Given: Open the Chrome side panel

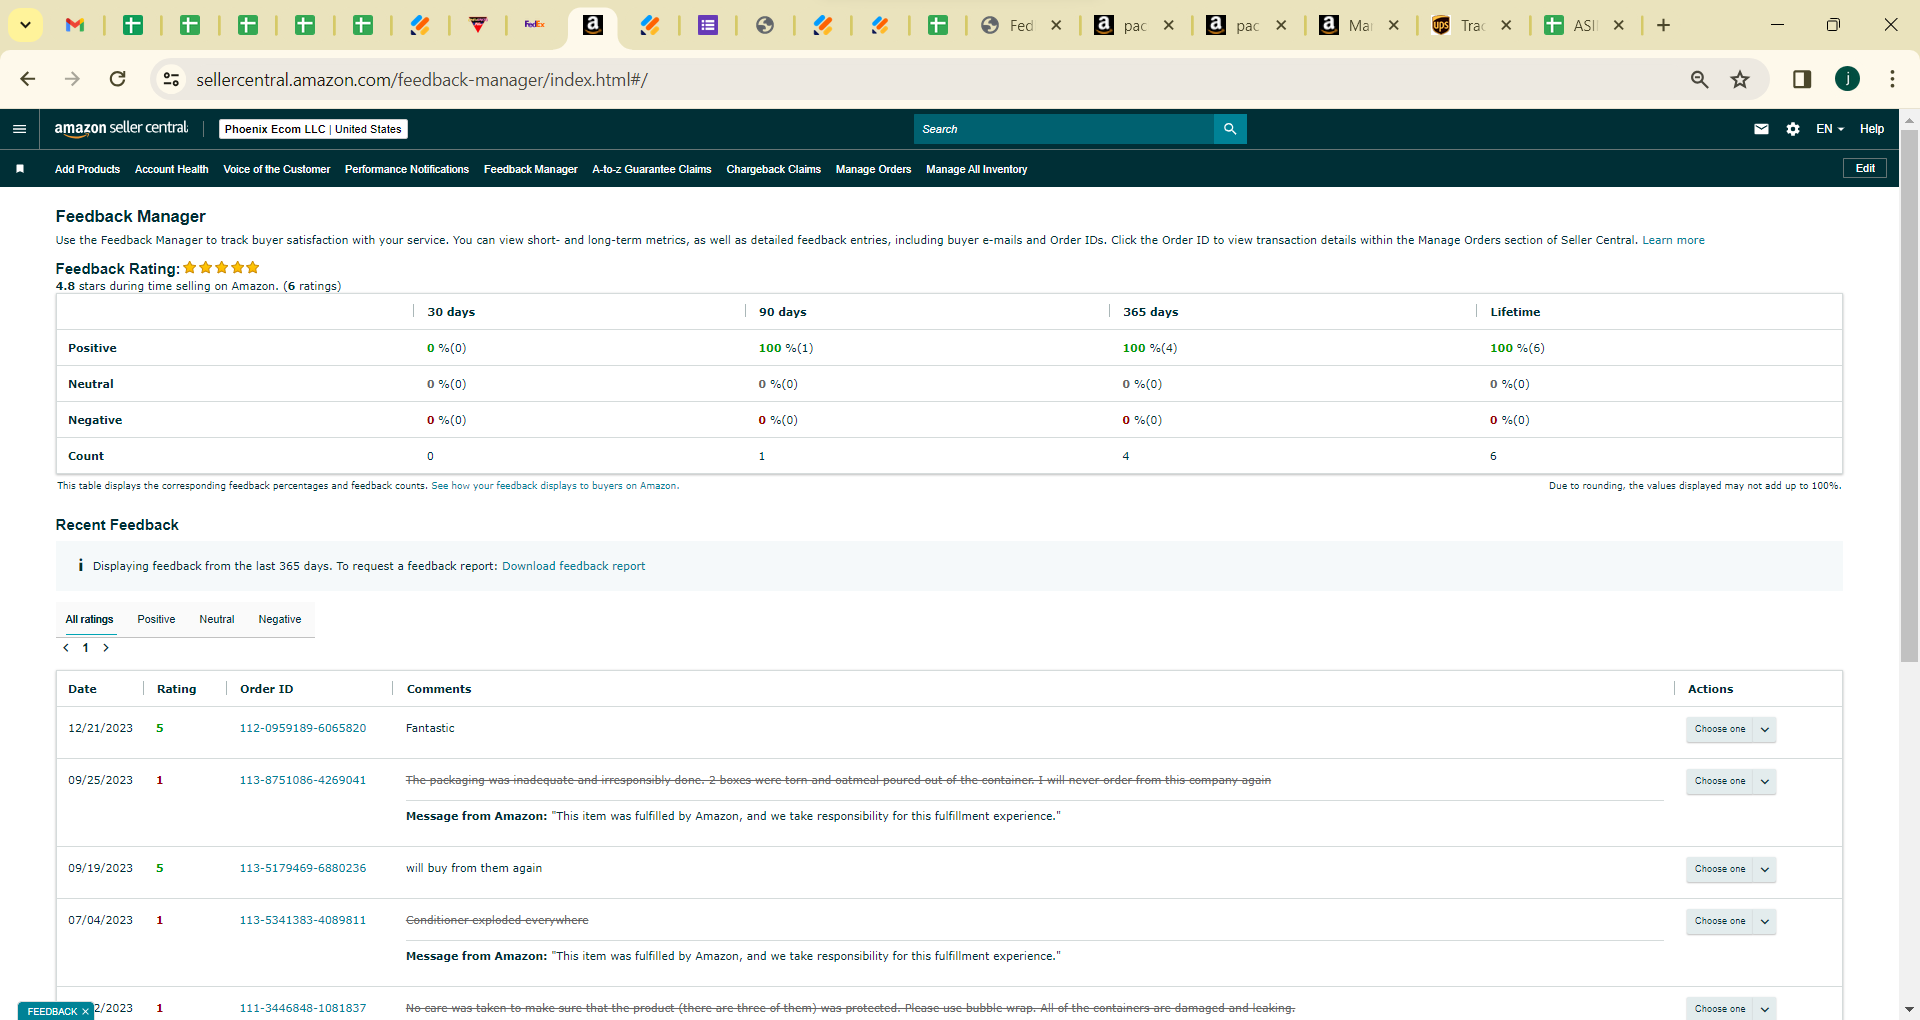Looking at the screenshot, I should (1802, 79).
